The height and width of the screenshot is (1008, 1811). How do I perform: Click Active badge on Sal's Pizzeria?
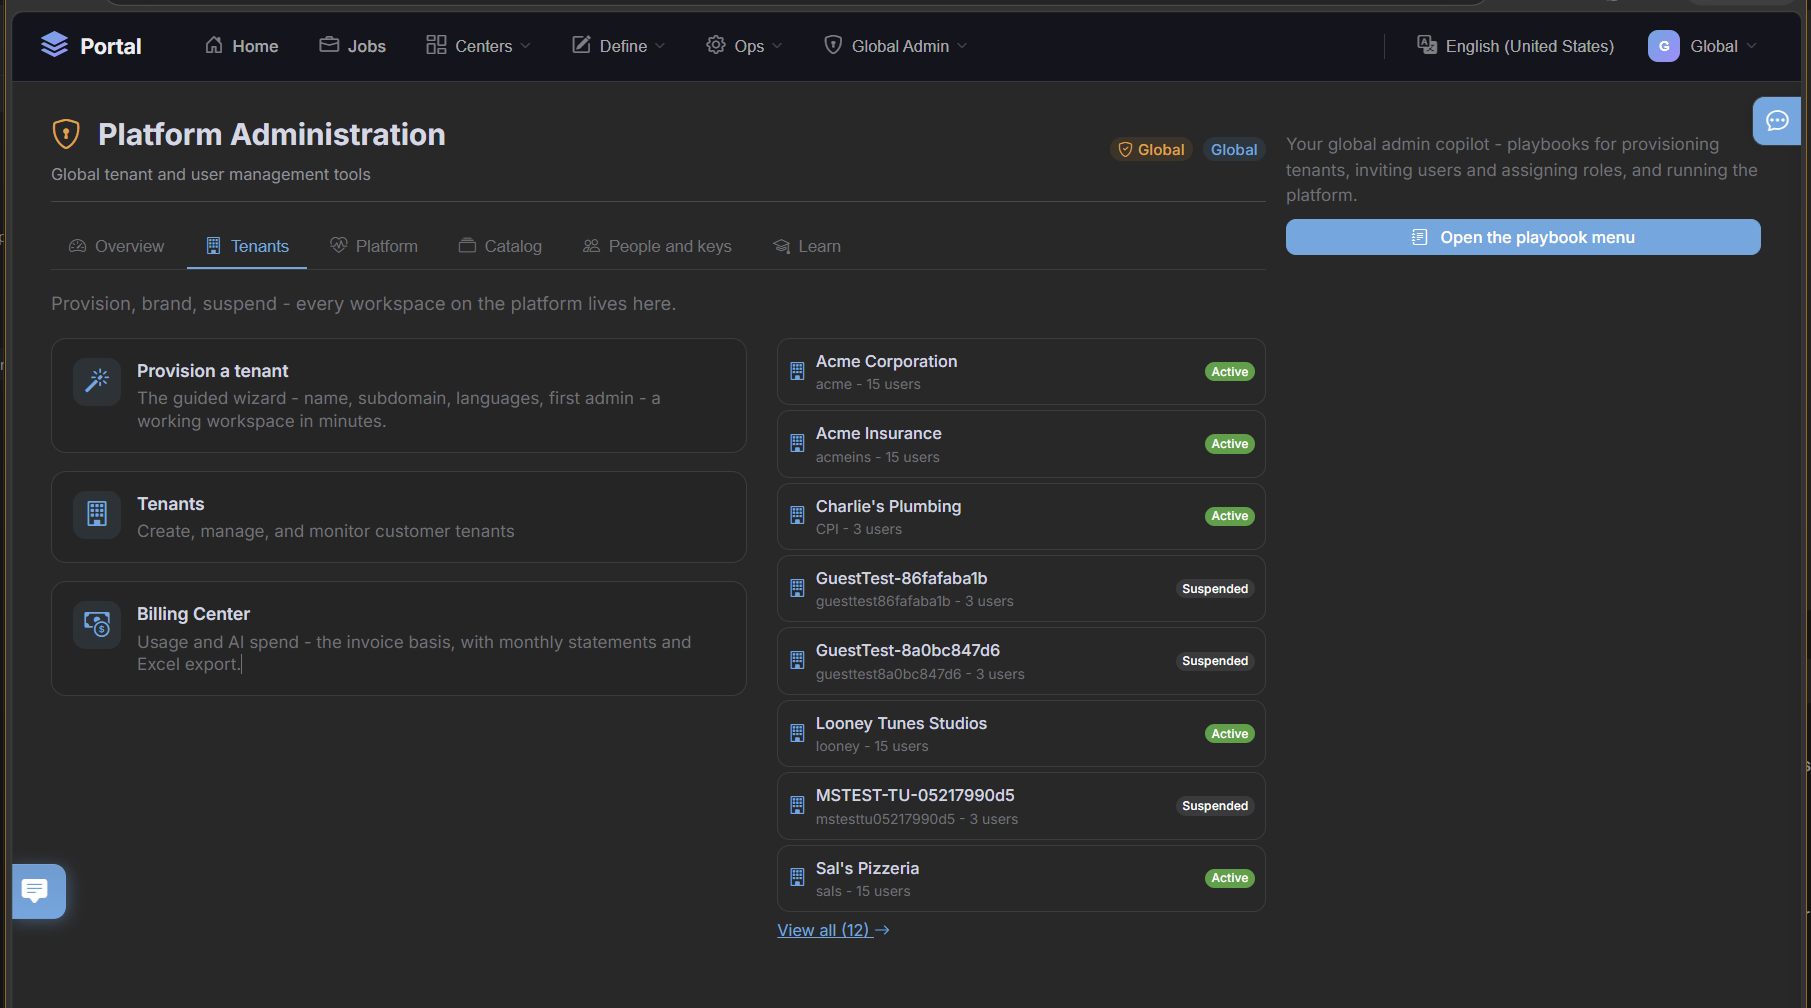coord(1229,877)
